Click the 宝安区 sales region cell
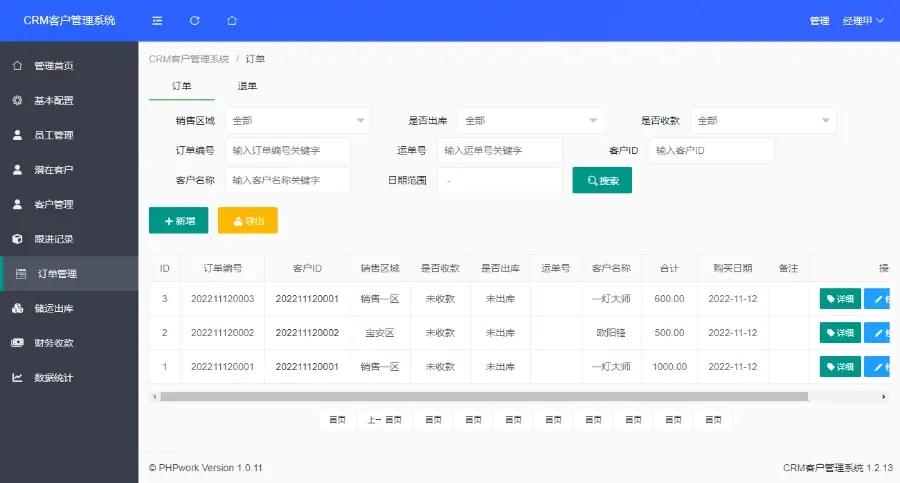Screen dimensions: 900x483 [380, 333]
